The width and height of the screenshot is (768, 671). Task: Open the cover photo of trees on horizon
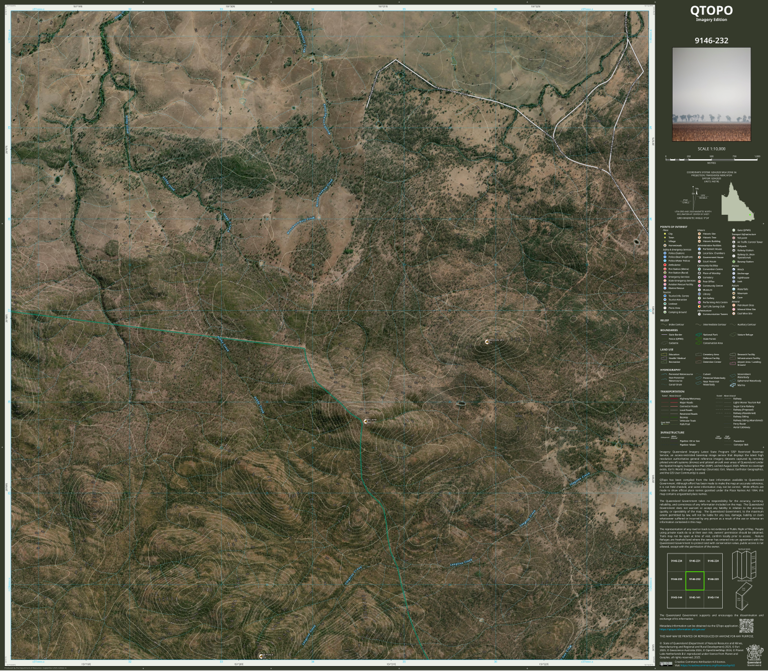711,94
